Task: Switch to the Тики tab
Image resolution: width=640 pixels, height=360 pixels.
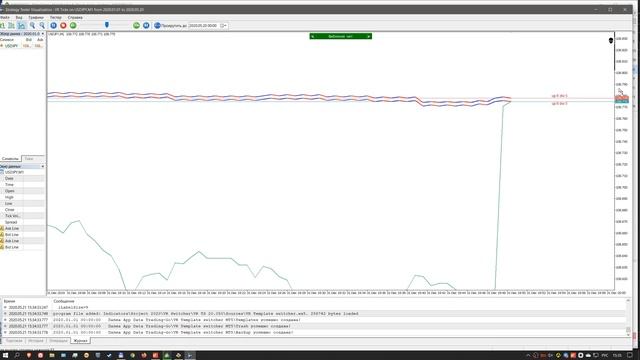Action: [x=29, y=159]
